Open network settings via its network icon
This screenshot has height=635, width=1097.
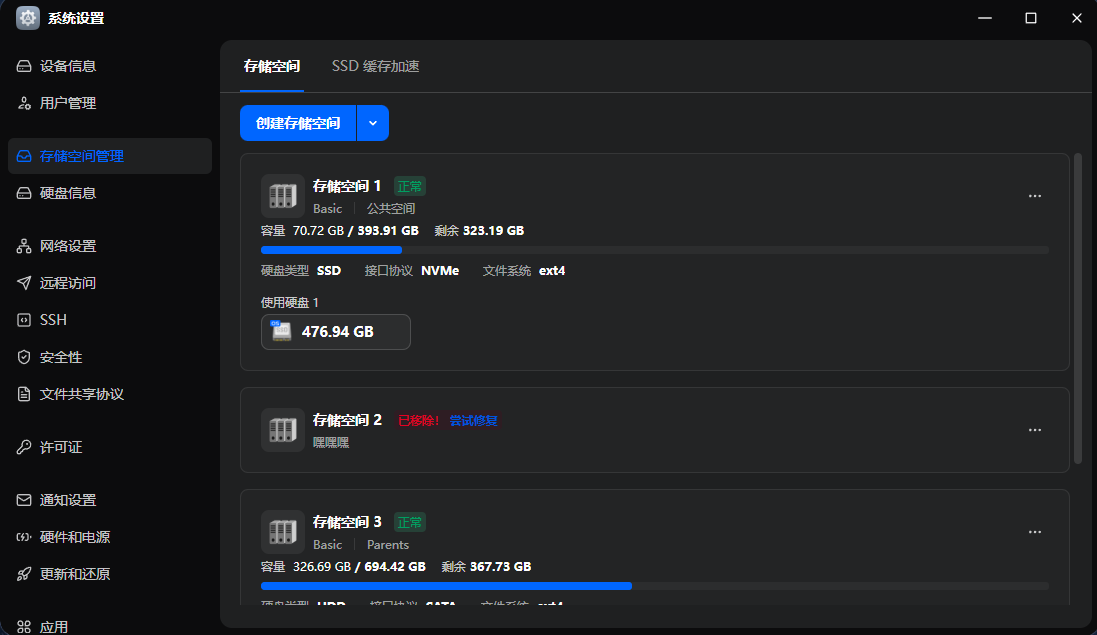click(x=24, y=246)
